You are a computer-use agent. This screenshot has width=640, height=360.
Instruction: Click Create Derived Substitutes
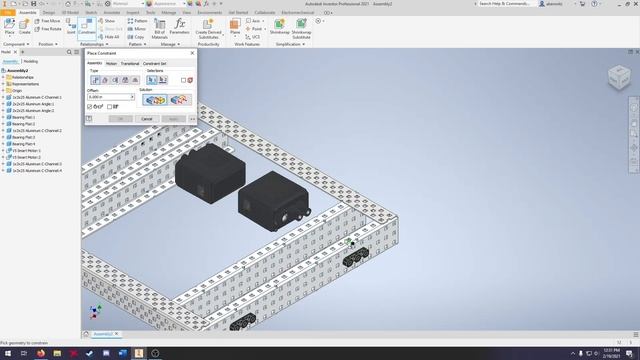click(x=208, y=29)
